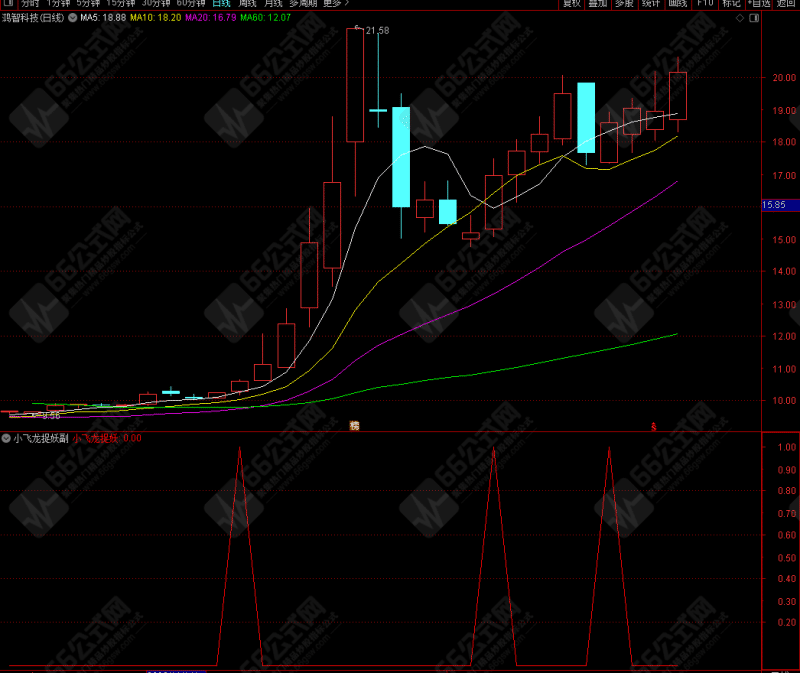
Task: Click the MA60: 12.07 indicator label
Action: pos(265,17)
